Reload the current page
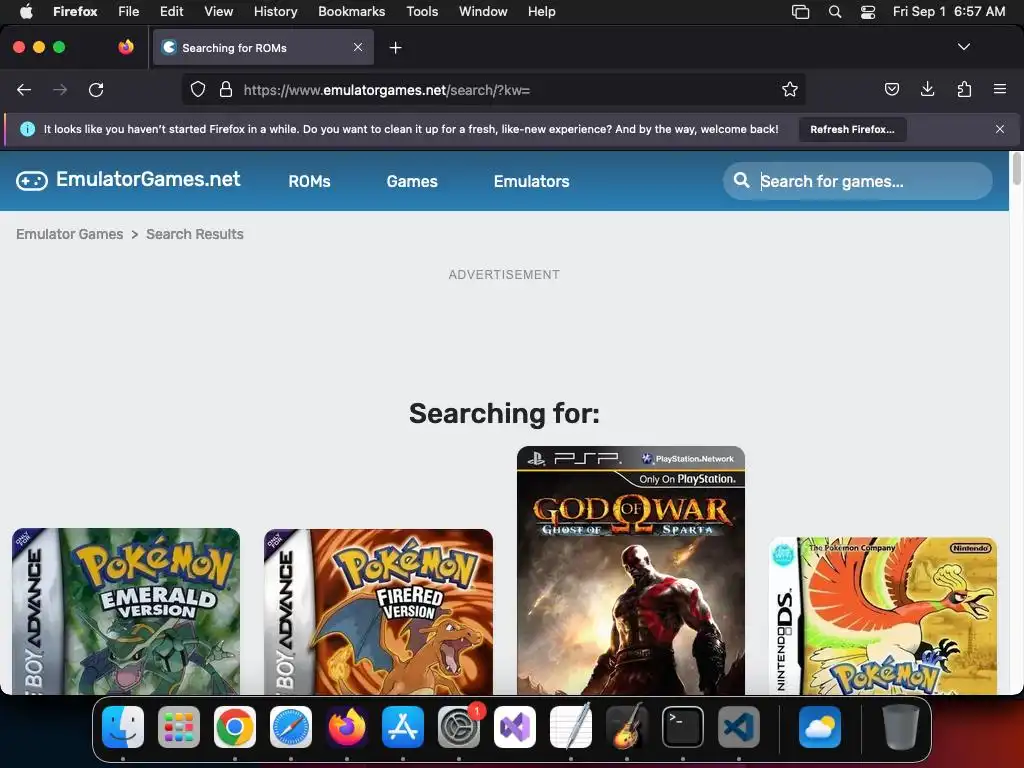 tap(96, 89)
